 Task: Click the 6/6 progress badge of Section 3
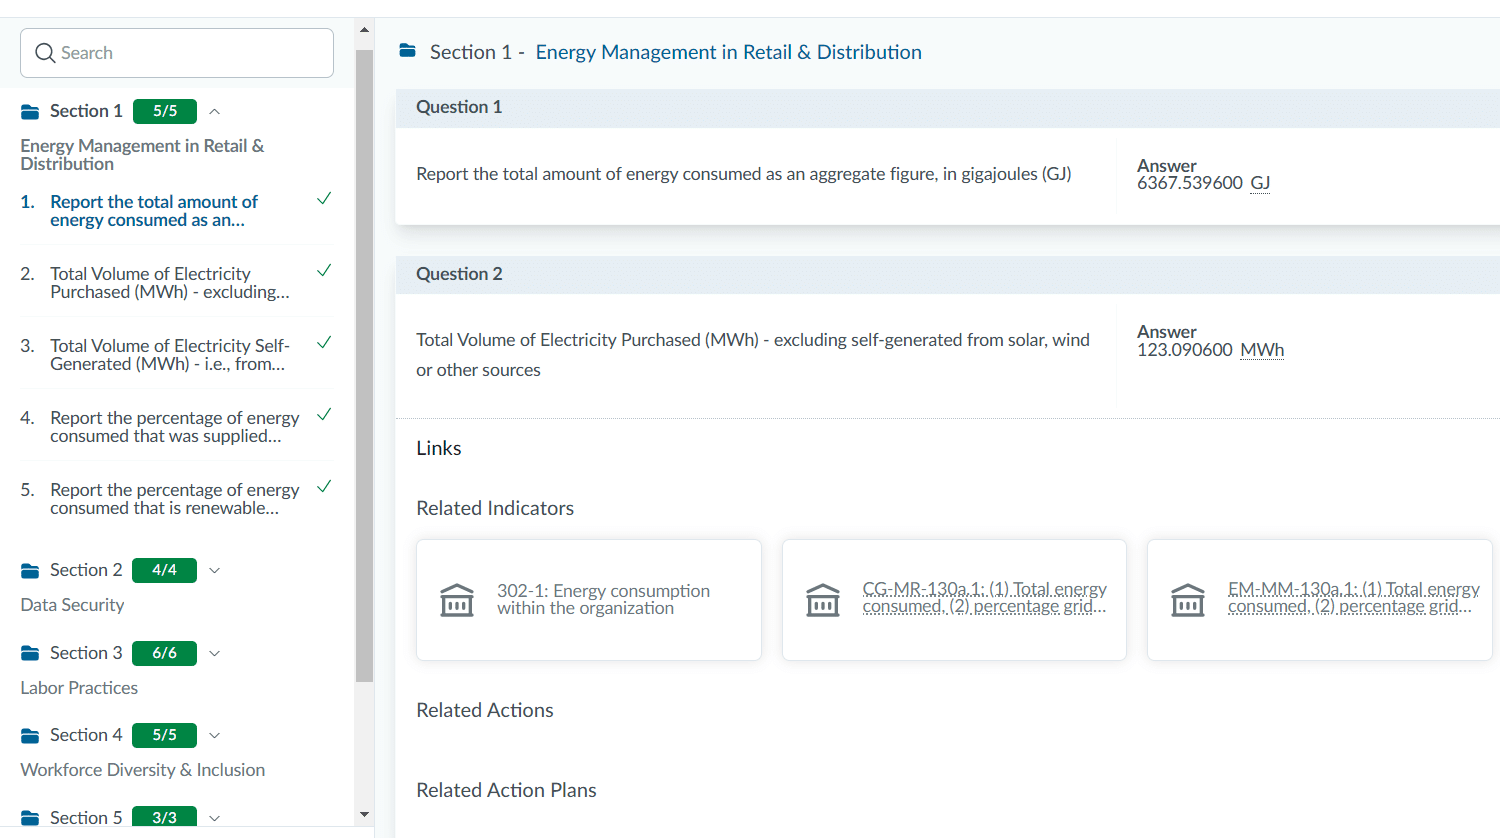165,653
